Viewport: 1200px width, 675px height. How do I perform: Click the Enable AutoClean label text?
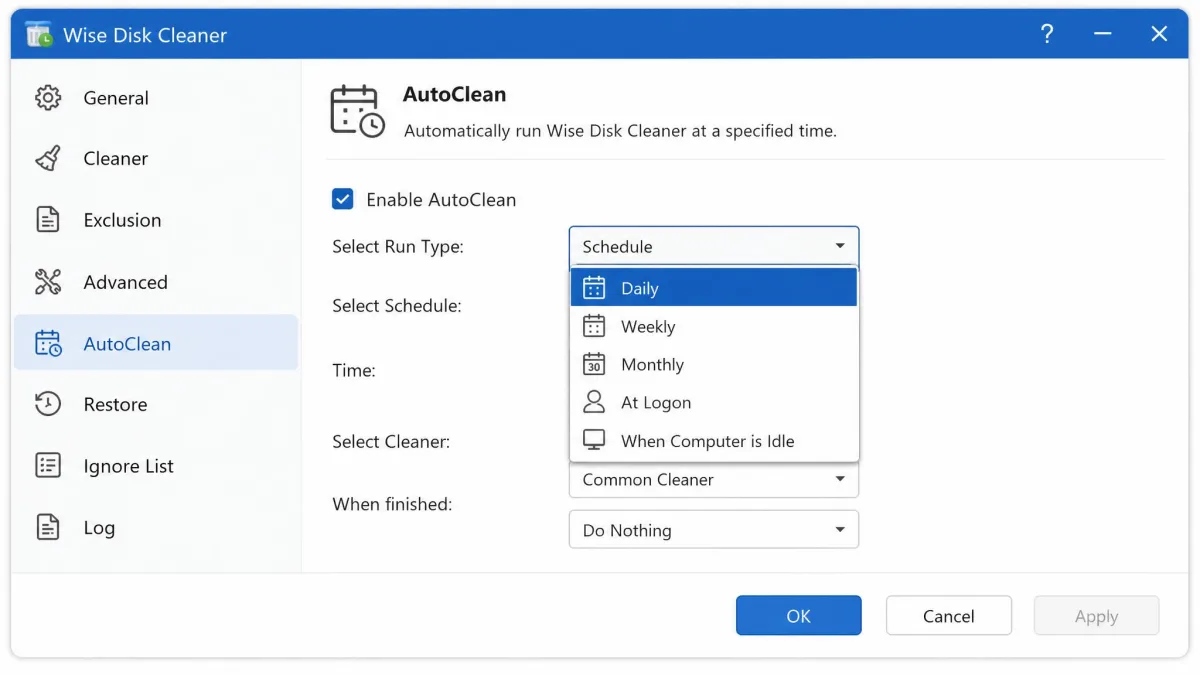(441, 199)
